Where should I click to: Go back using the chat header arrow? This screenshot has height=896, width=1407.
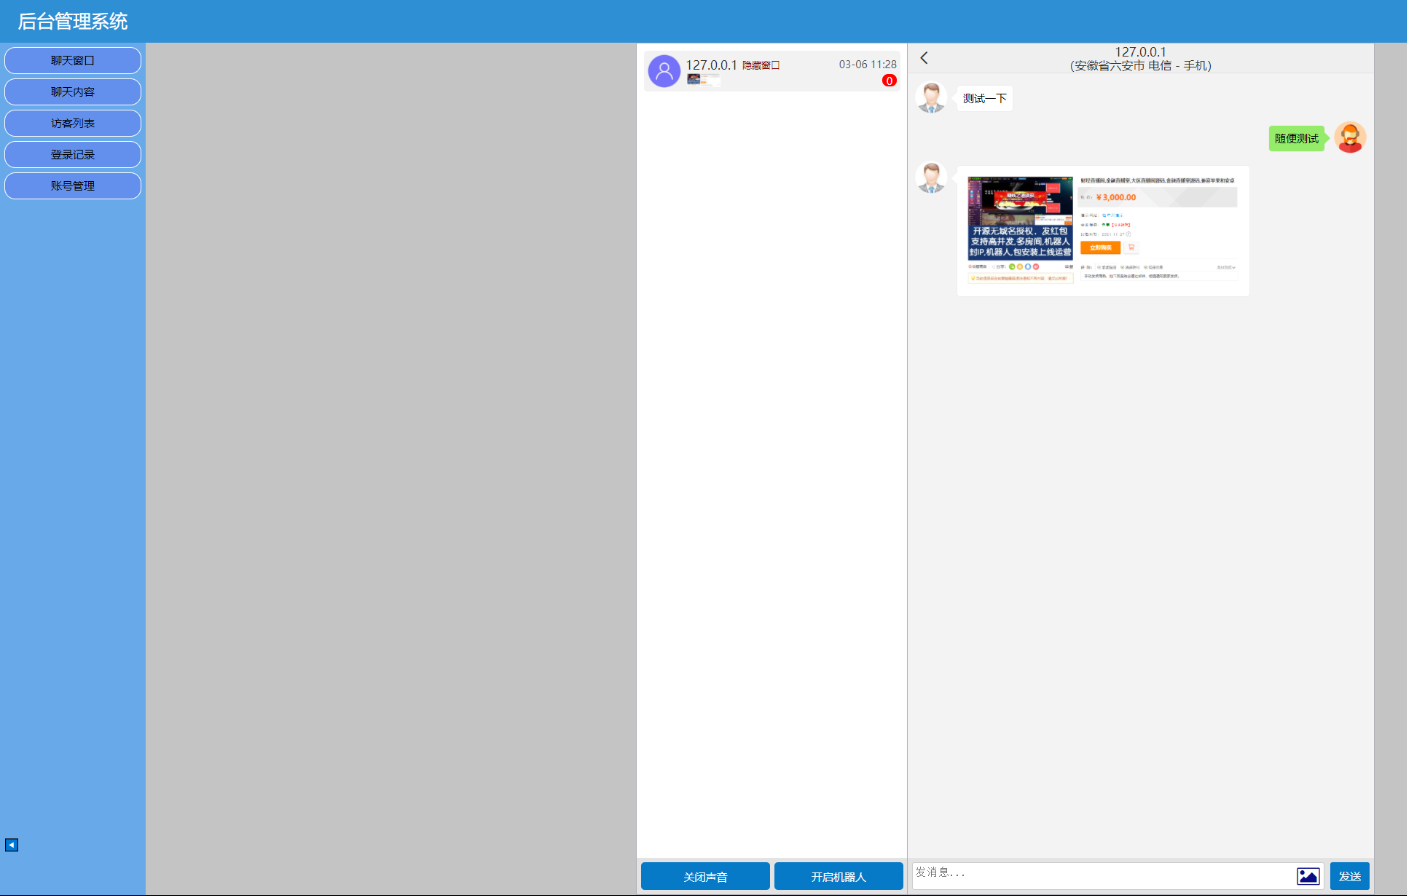pyautogui.click(x=924, y=58)
